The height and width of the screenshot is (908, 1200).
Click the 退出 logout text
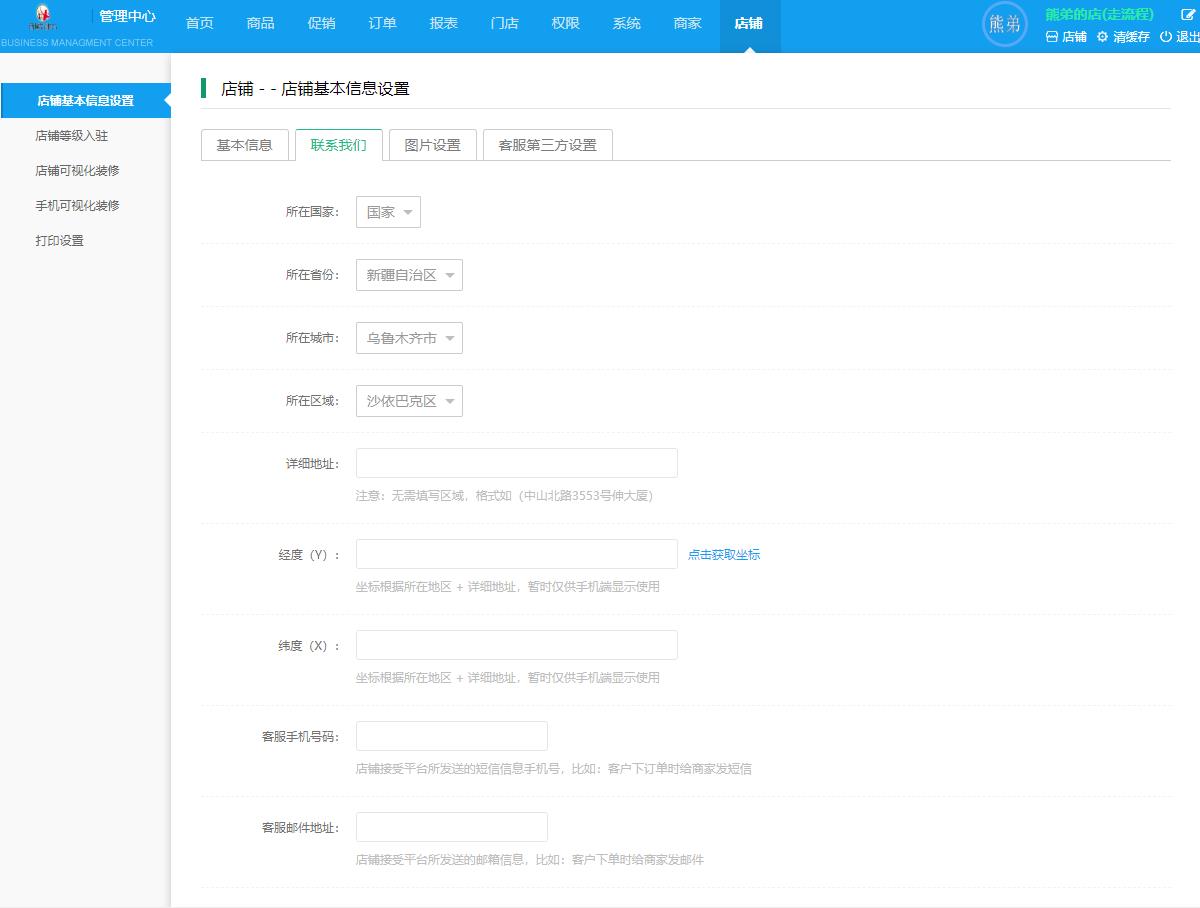pos(1188,37)
